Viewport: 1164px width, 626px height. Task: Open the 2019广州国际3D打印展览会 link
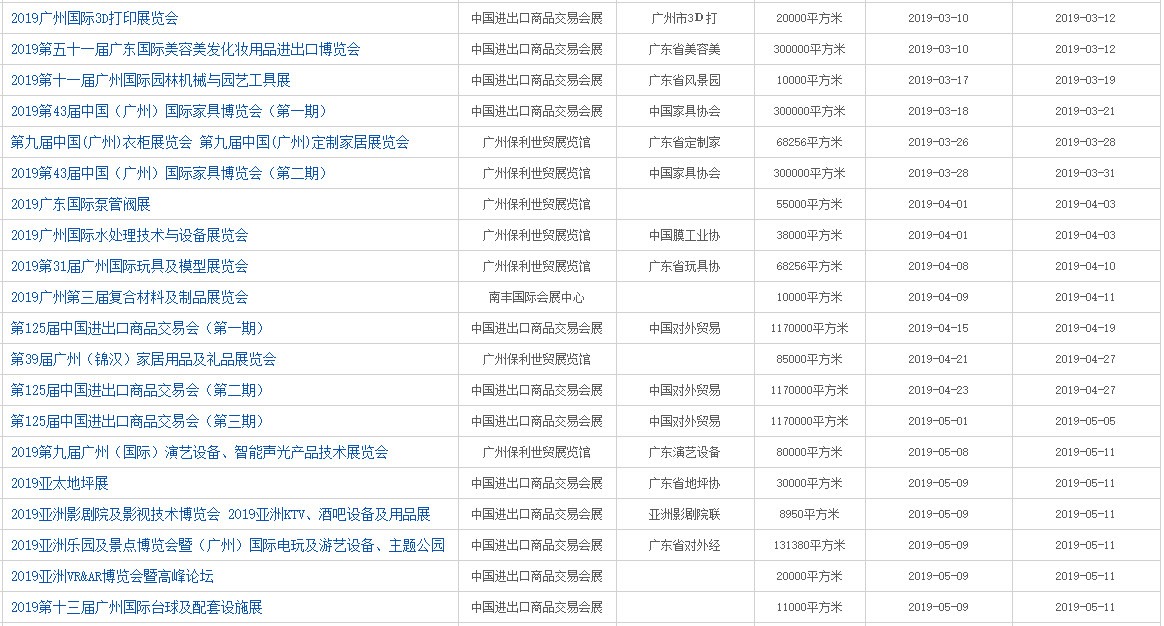pos(94,18)
